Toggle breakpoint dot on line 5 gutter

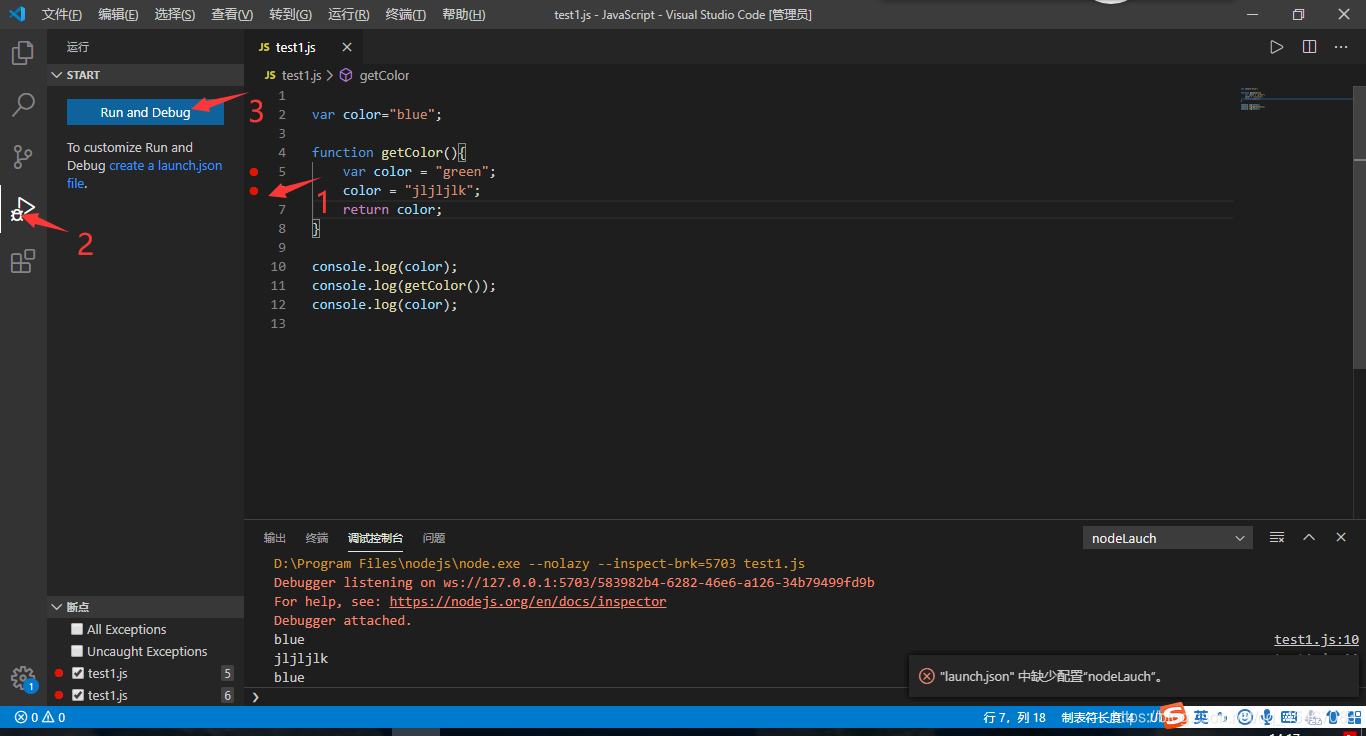pos(254,172)
